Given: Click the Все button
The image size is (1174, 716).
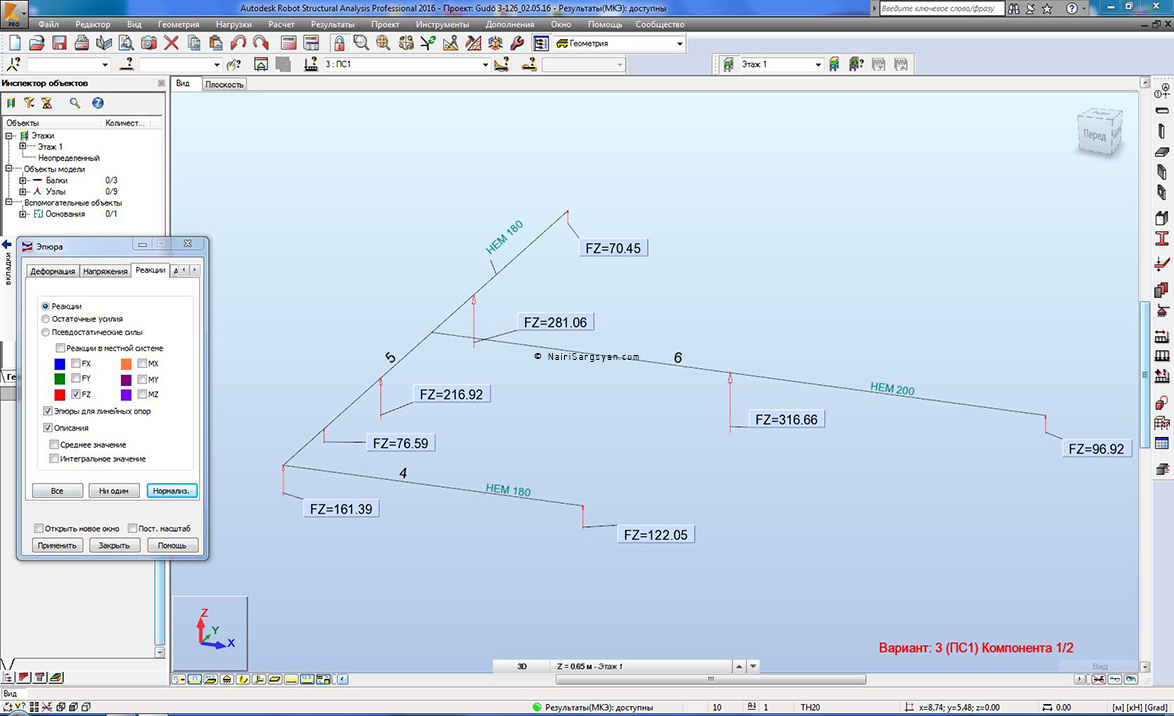Looking at the screenshot, I should click(x=58, y=491).
